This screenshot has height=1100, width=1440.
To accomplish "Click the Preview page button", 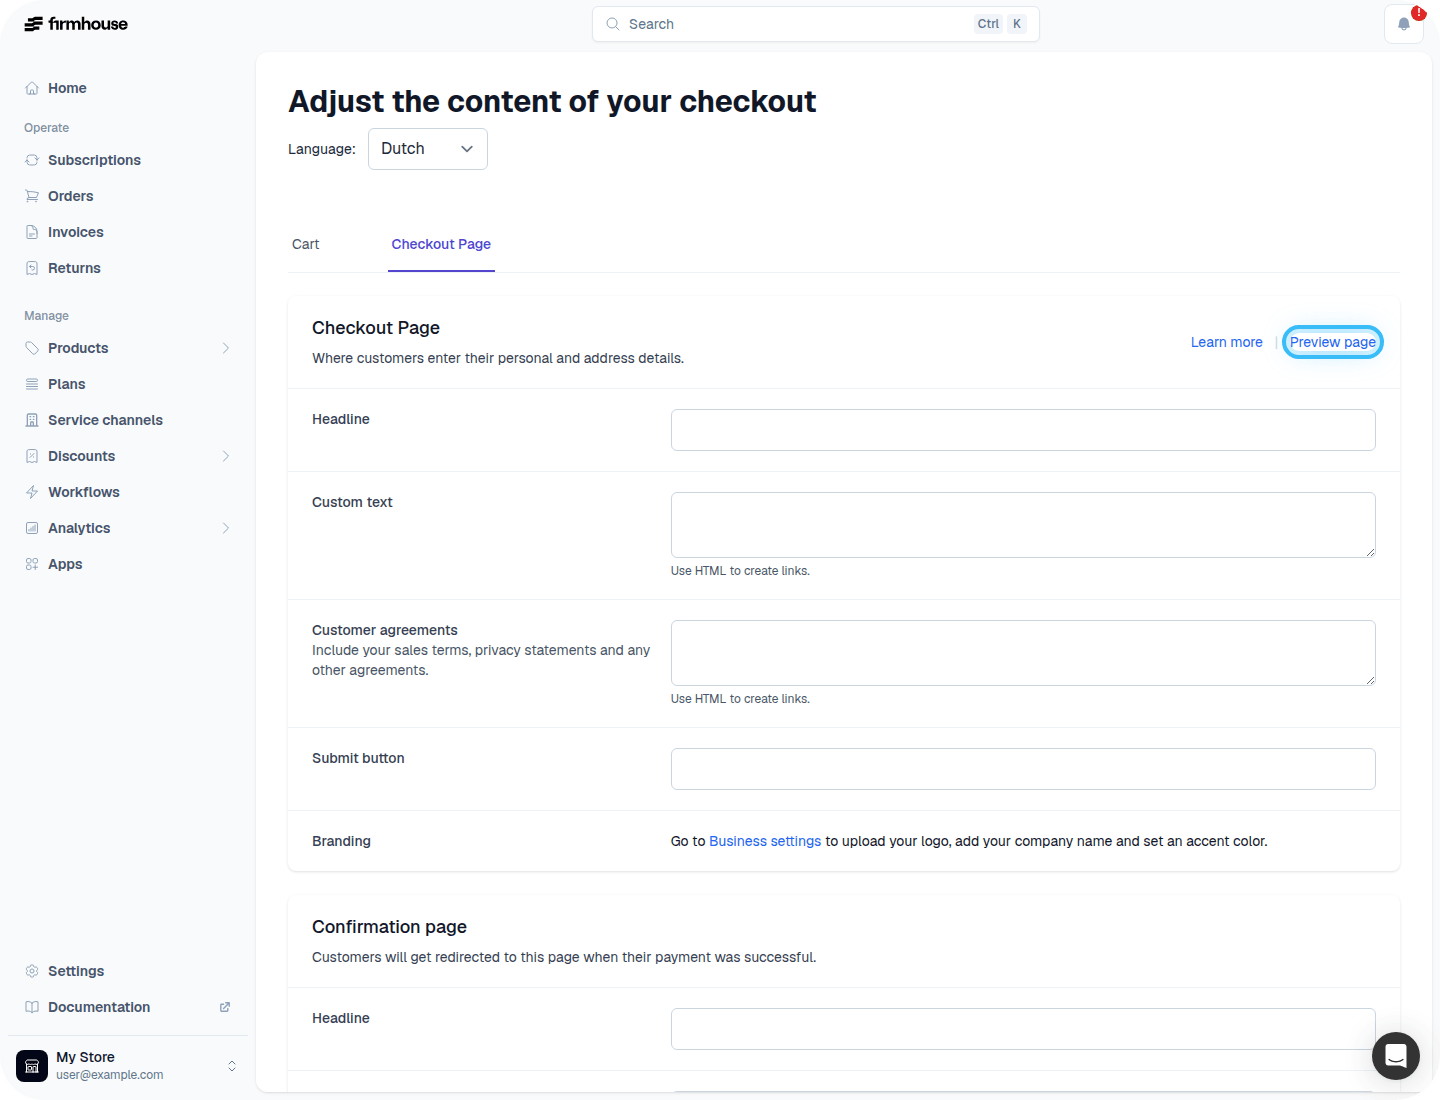I will coord(1333,342).
